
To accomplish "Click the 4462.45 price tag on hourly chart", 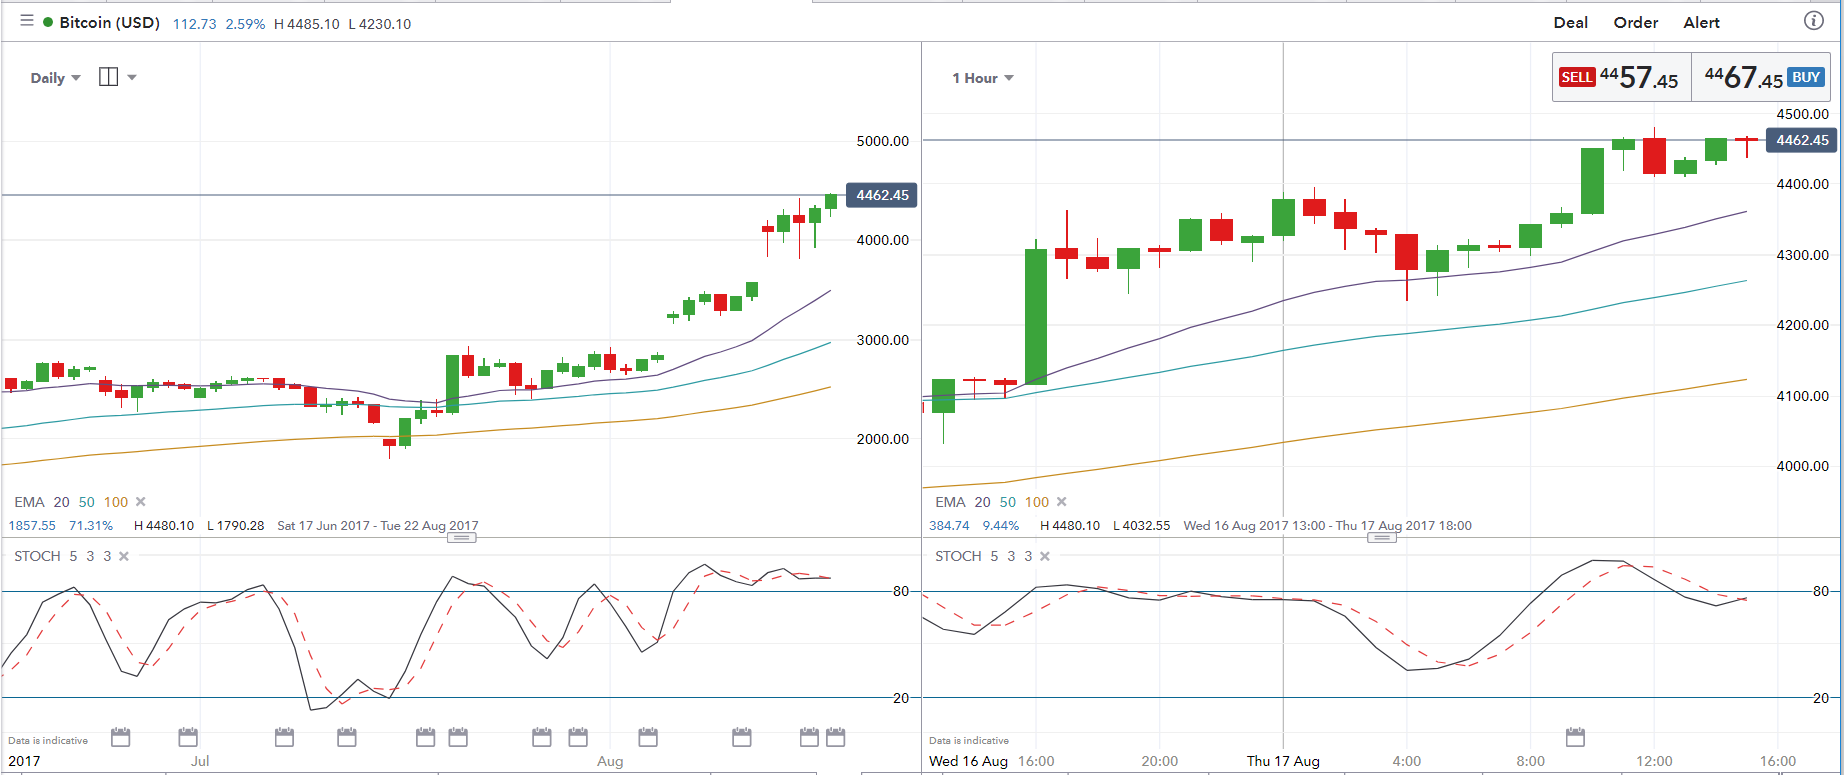I will pos(1802,140).
